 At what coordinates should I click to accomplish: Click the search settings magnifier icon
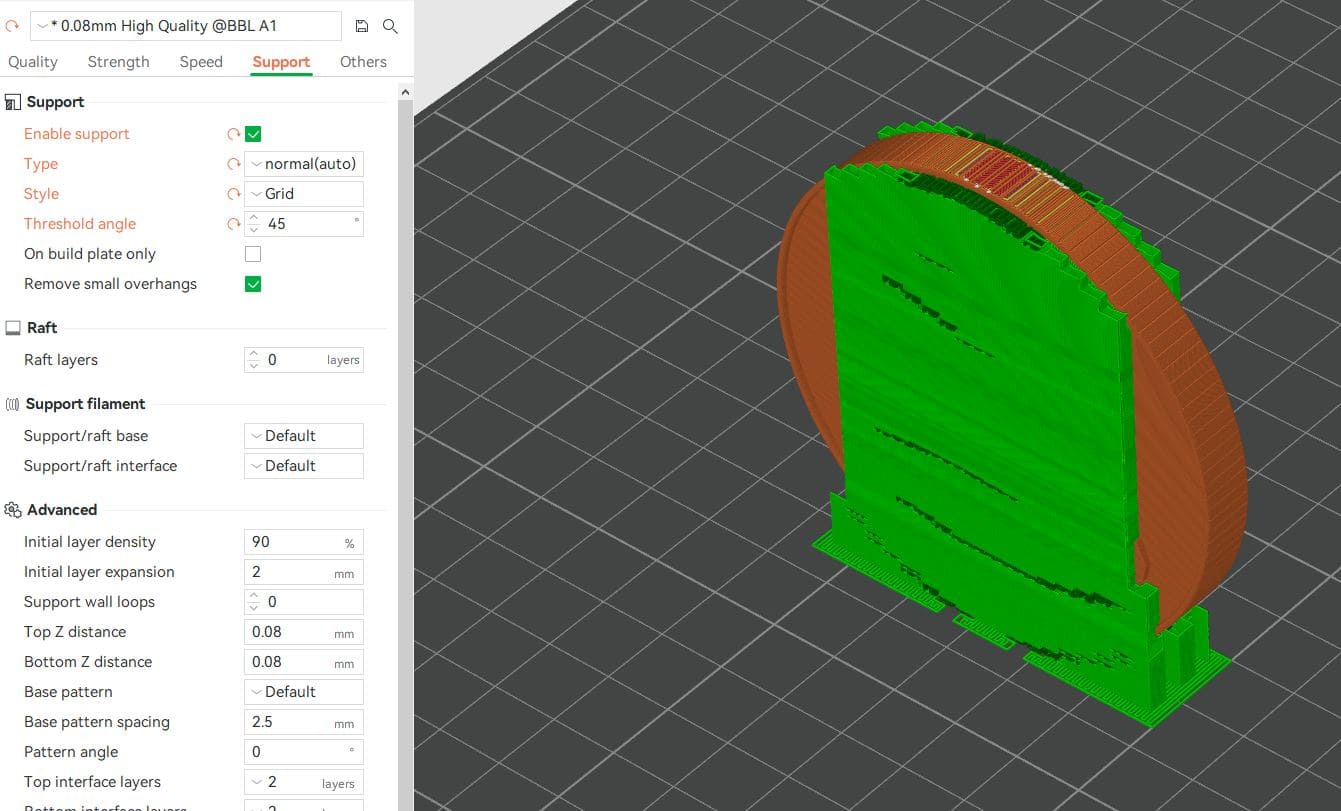point(391,26)
